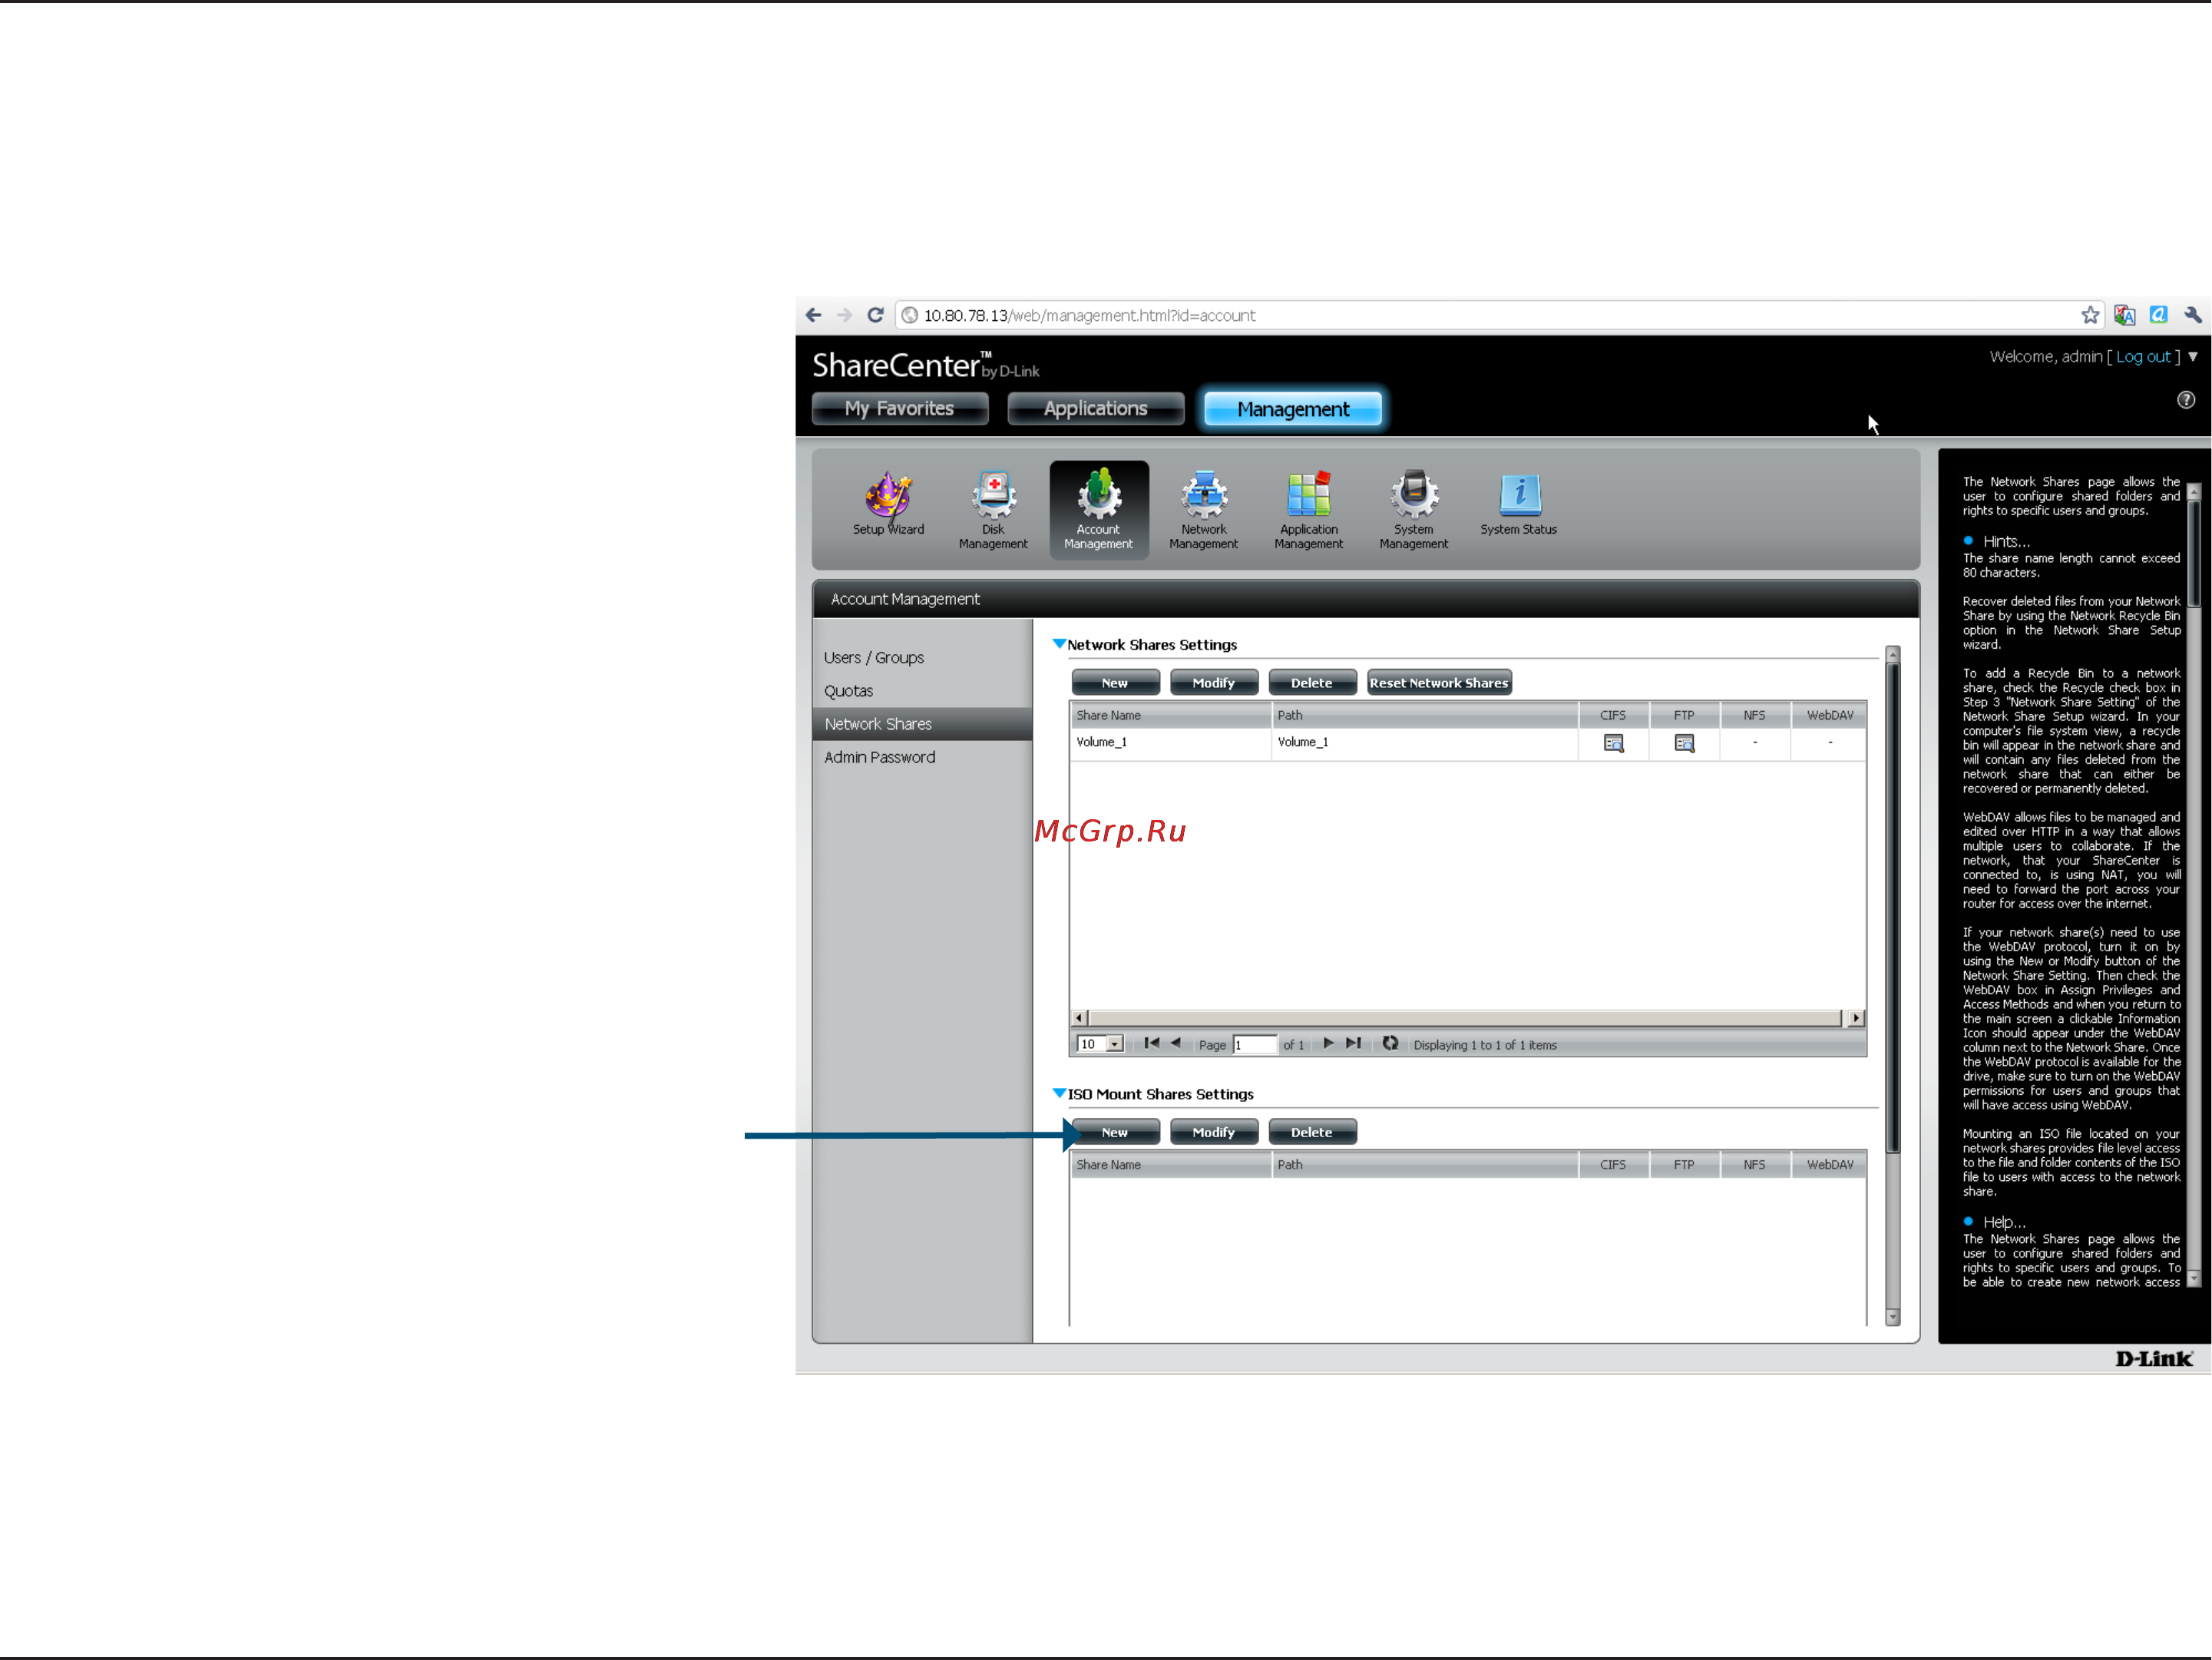
Task: Switch to the Management tab
Action: (x=1292, y=408)
